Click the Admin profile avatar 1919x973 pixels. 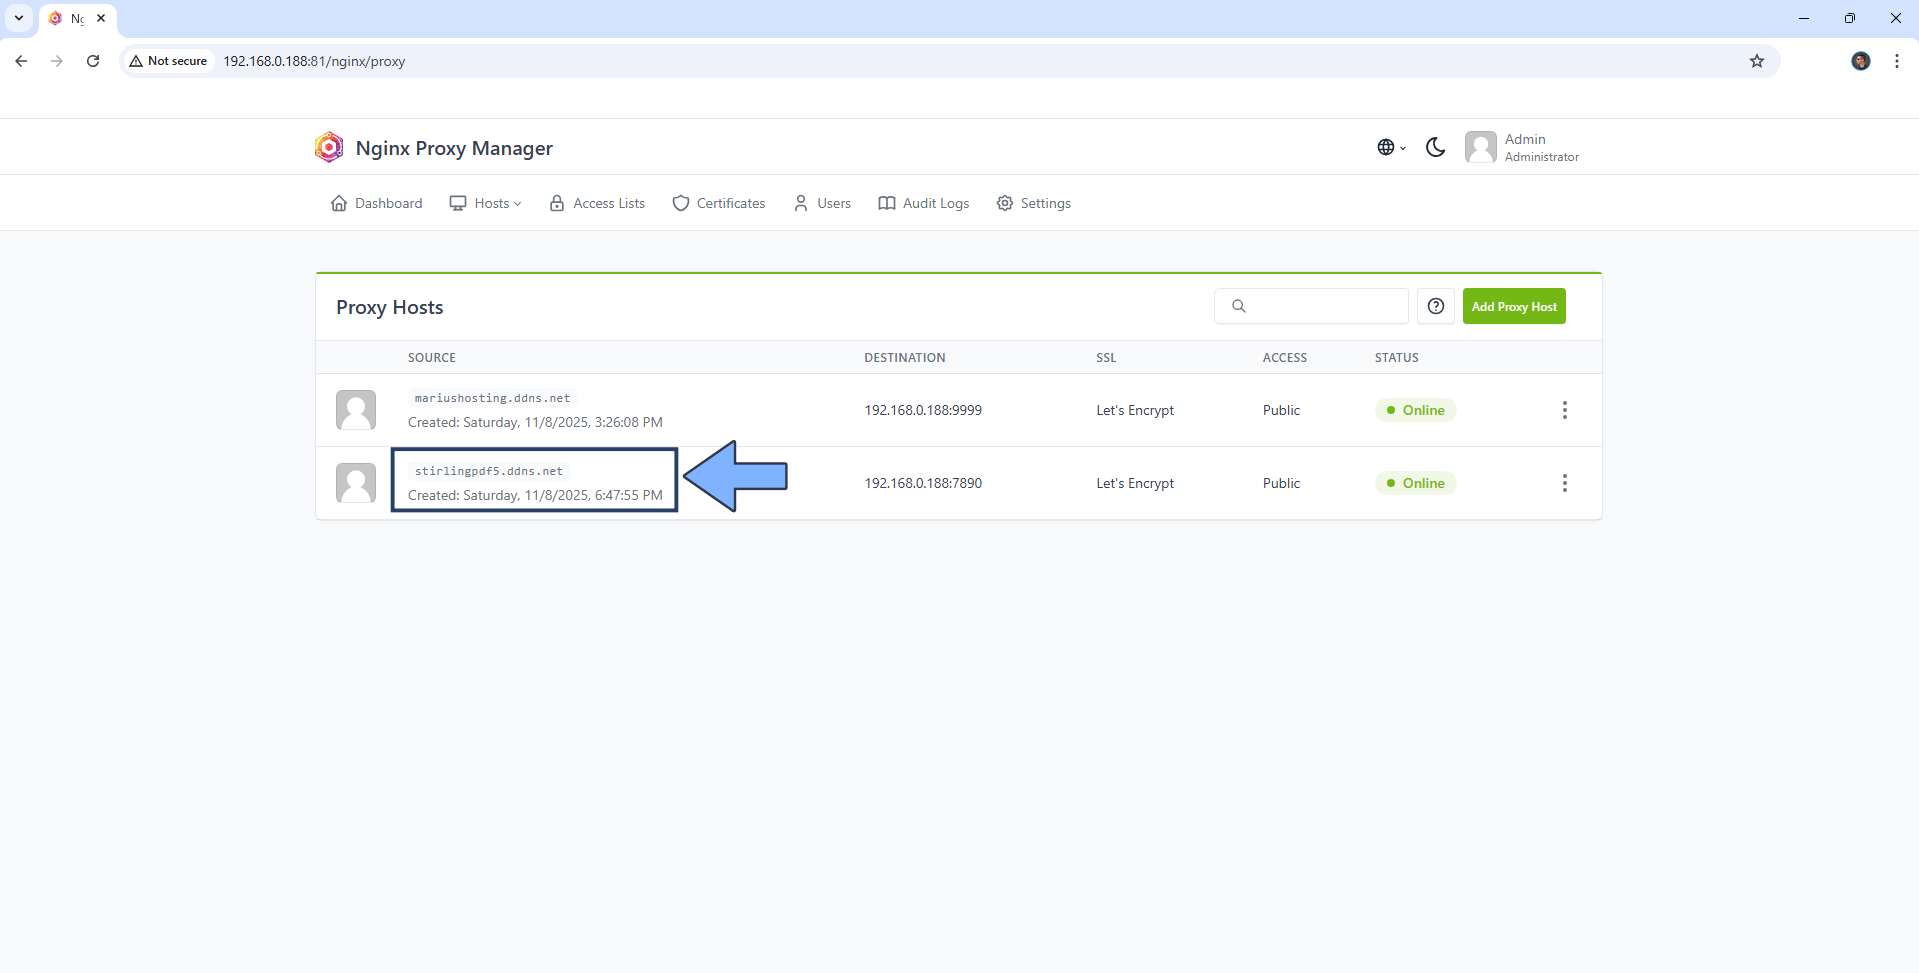click(1482, 147)
